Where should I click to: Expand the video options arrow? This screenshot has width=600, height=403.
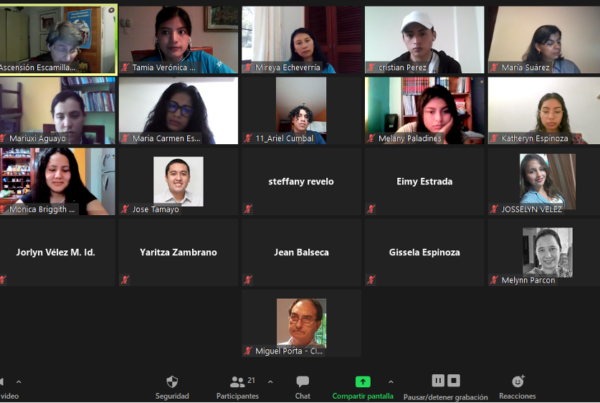(x=18, y=382)
